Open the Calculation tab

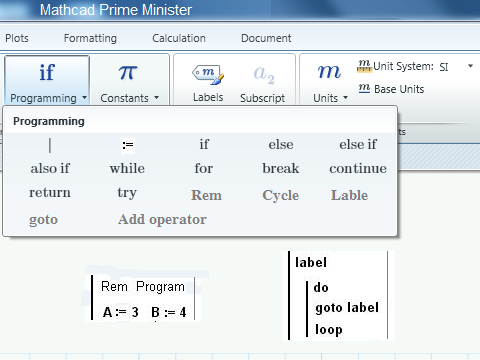pyautogui.click(x=179, y=38)
